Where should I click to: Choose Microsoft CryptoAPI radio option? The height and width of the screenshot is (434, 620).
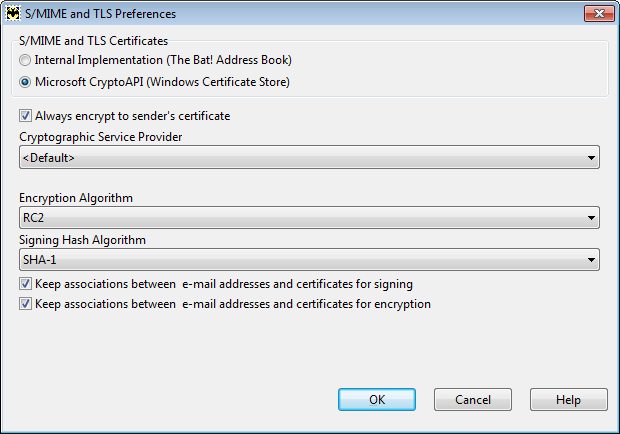pos(25,82)
